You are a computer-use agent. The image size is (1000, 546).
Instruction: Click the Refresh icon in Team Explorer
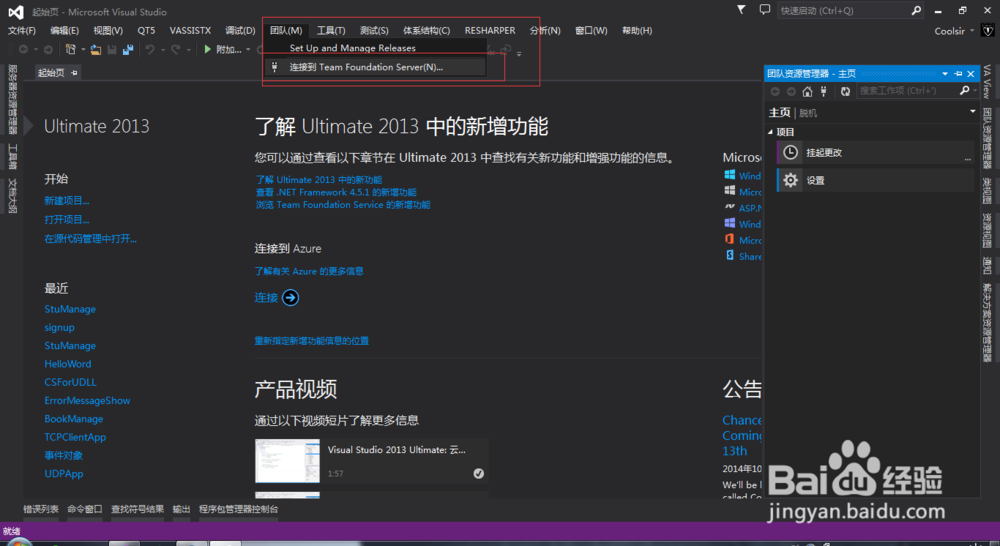pos(845,91)
